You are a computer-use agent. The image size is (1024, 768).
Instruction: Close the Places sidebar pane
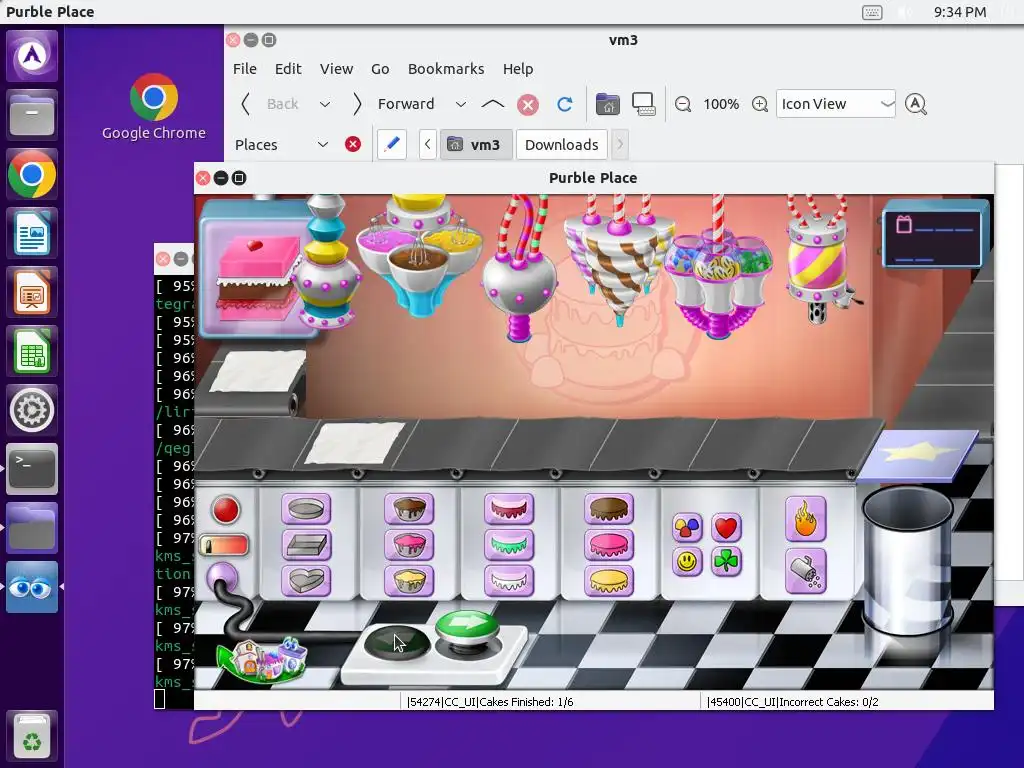click(x=353, y=144)
